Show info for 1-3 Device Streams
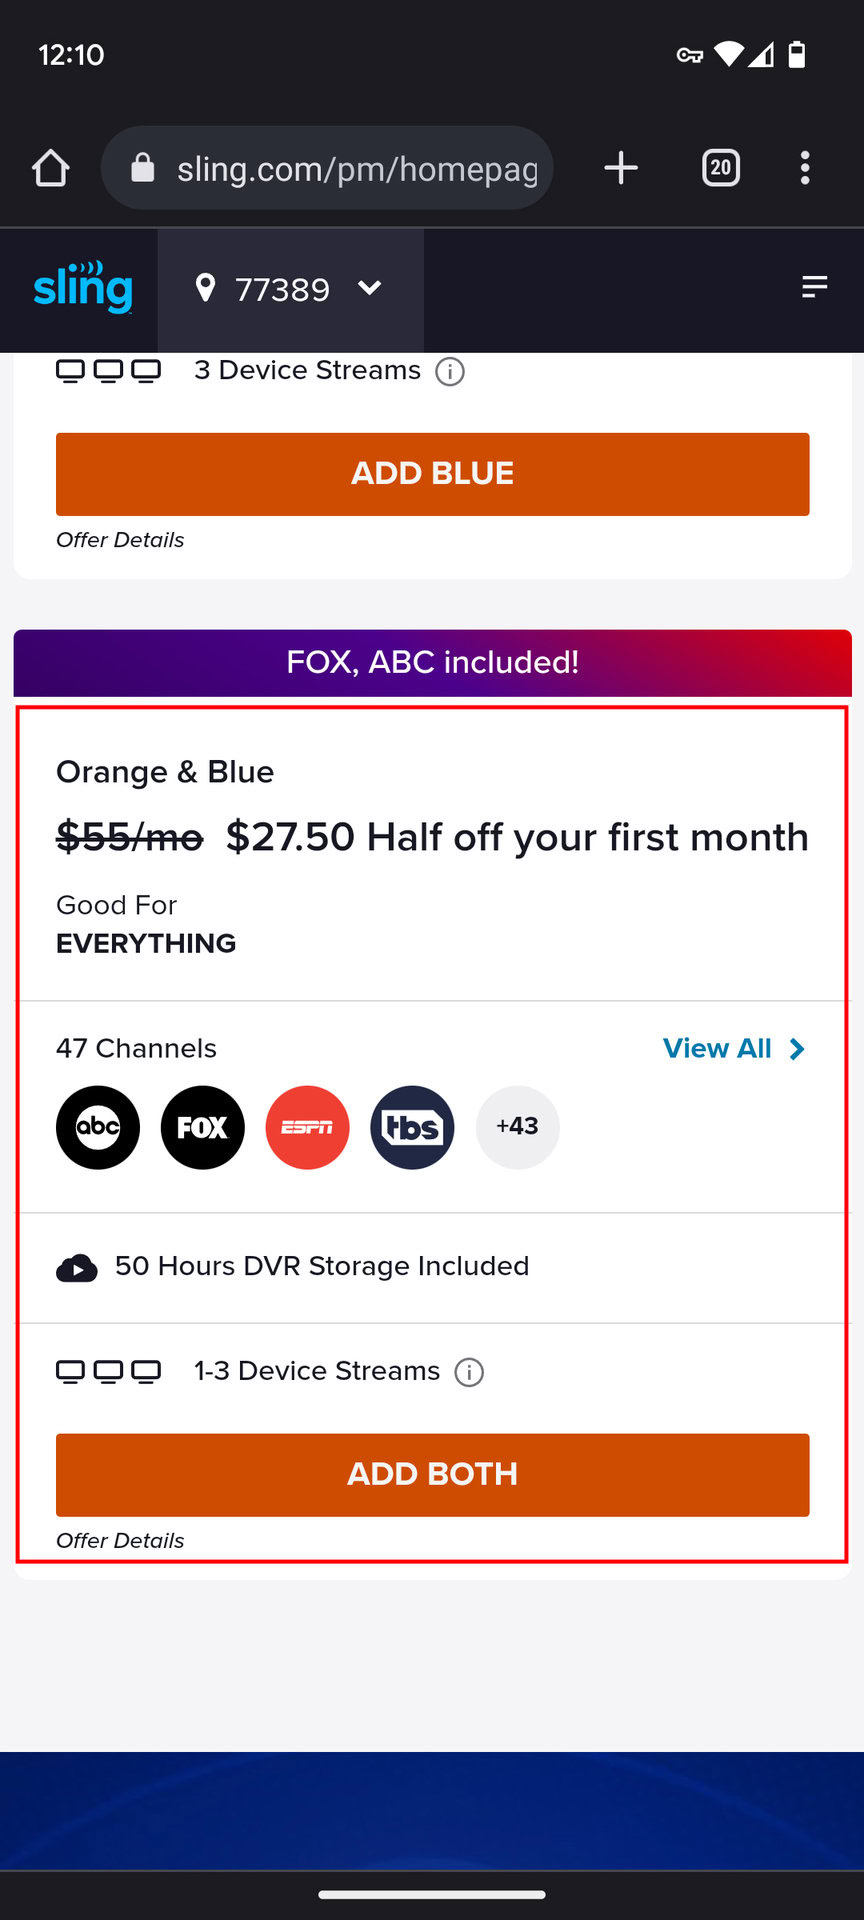This screenshot has height=1920, width=864. (469, 1372)
